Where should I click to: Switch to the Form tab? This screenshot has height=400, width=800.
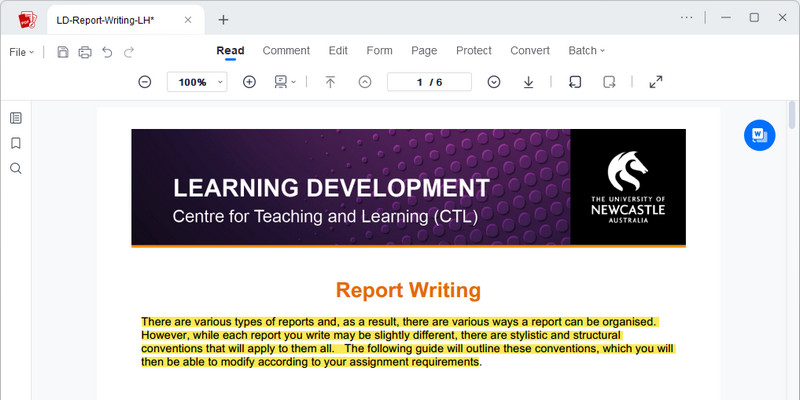click(380, 51)
